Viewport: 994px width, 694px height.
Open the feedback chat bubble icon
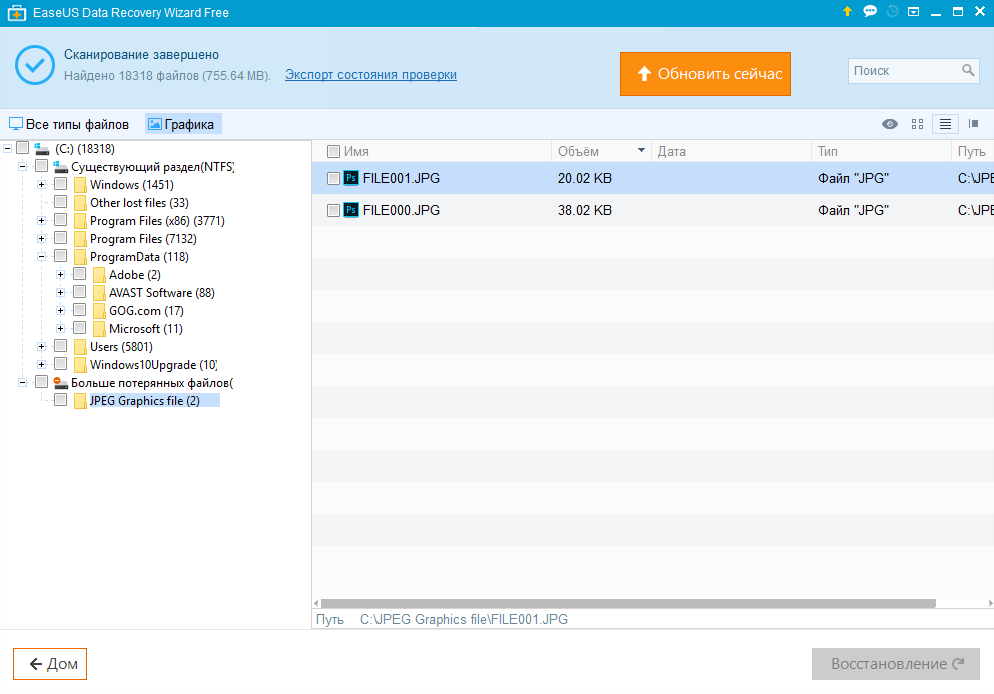pos(870,11)
